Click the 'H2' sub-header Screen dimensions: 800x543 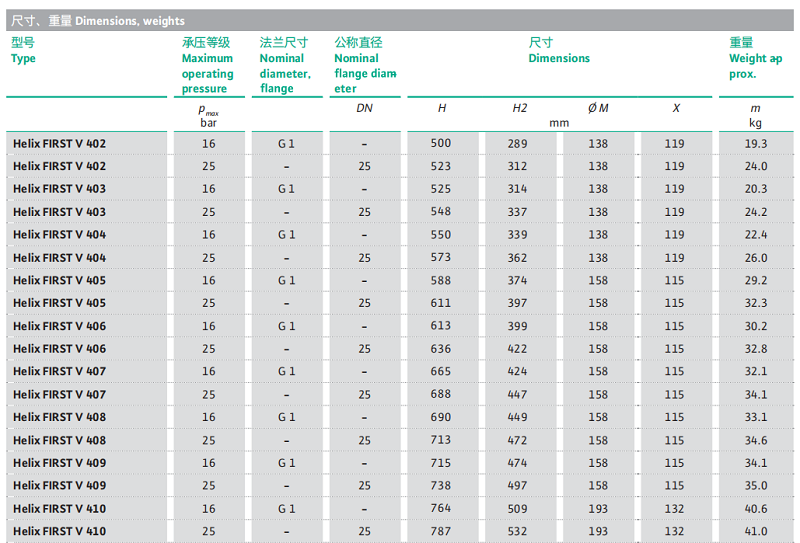519,108
